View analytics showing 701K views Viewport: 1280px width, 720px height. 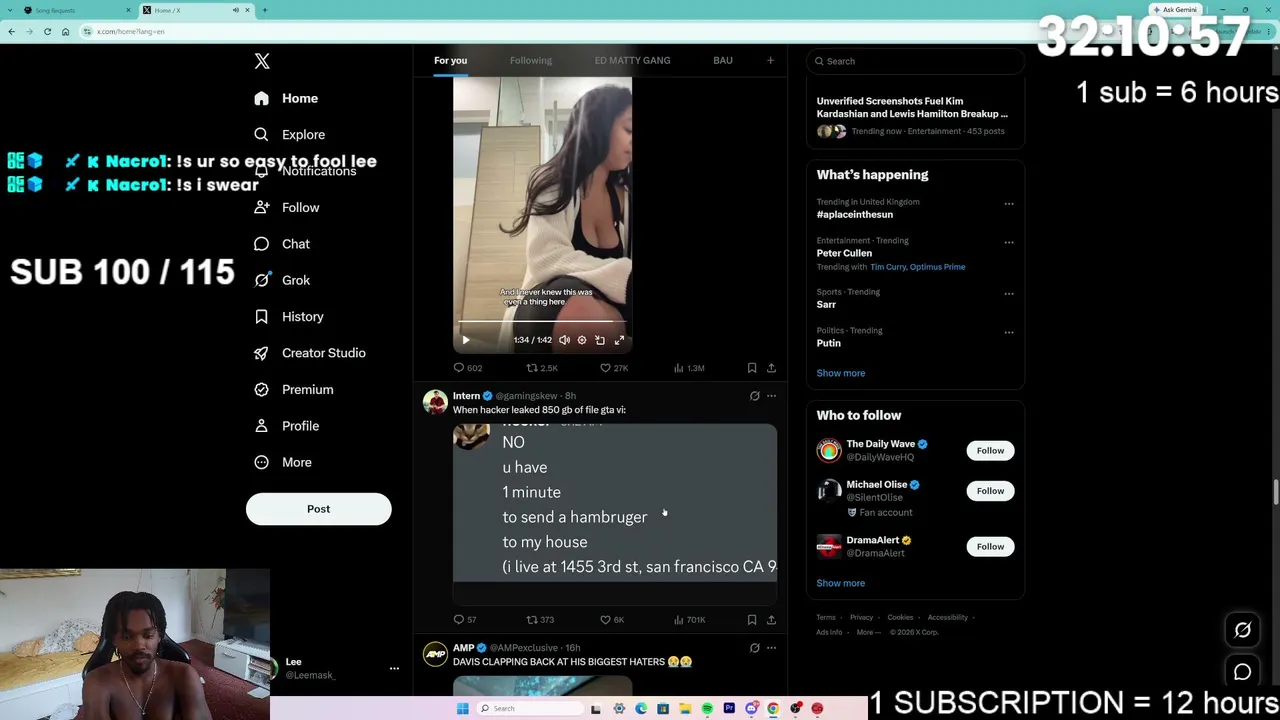point(689,620)
